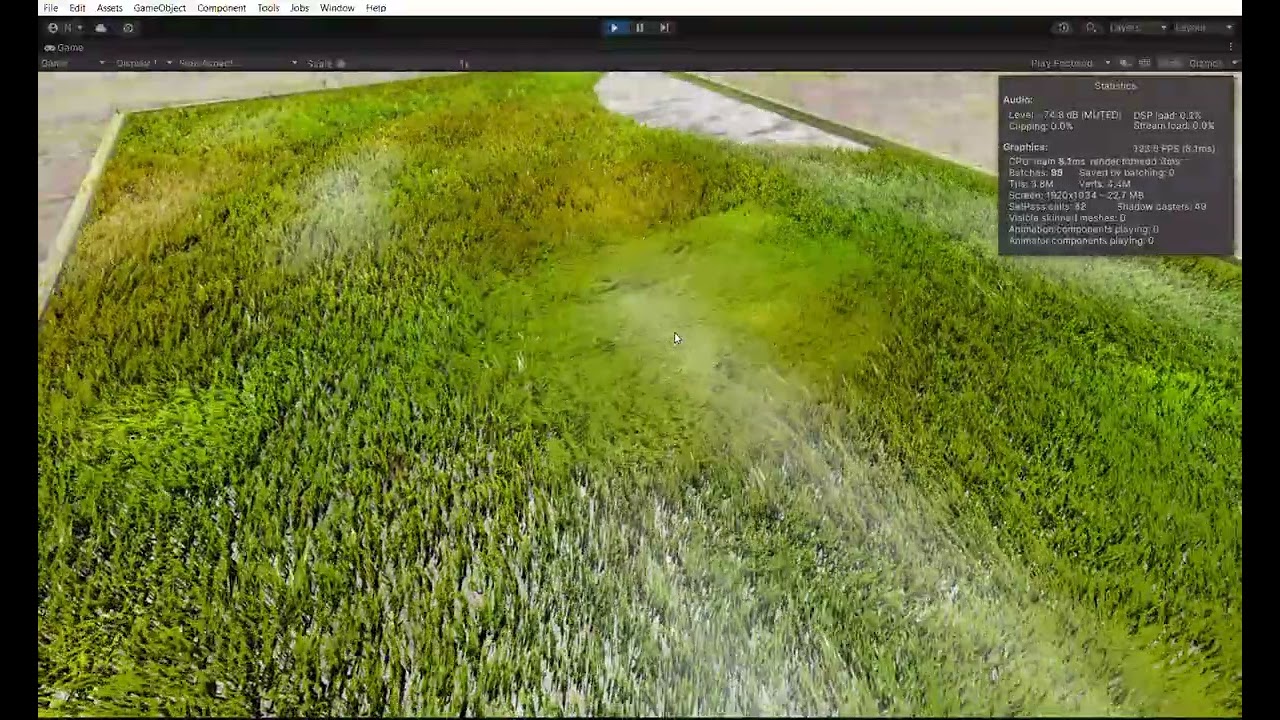Open the Tools menu

pyautogui.click(x=268, y=8)
